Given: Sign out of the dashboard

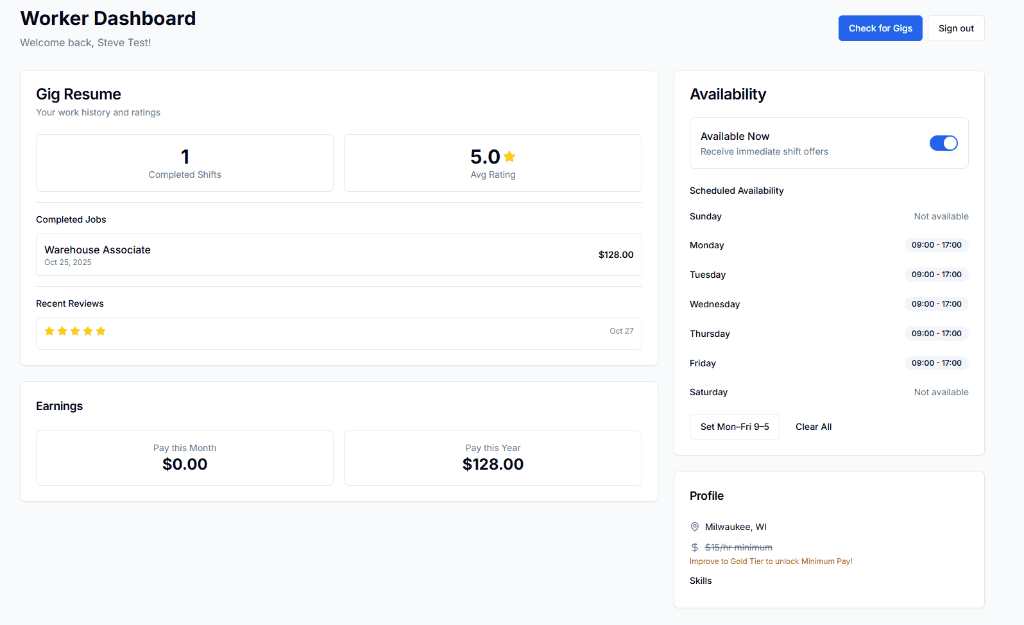Looking at the screenshot, I should click(955, 28).
